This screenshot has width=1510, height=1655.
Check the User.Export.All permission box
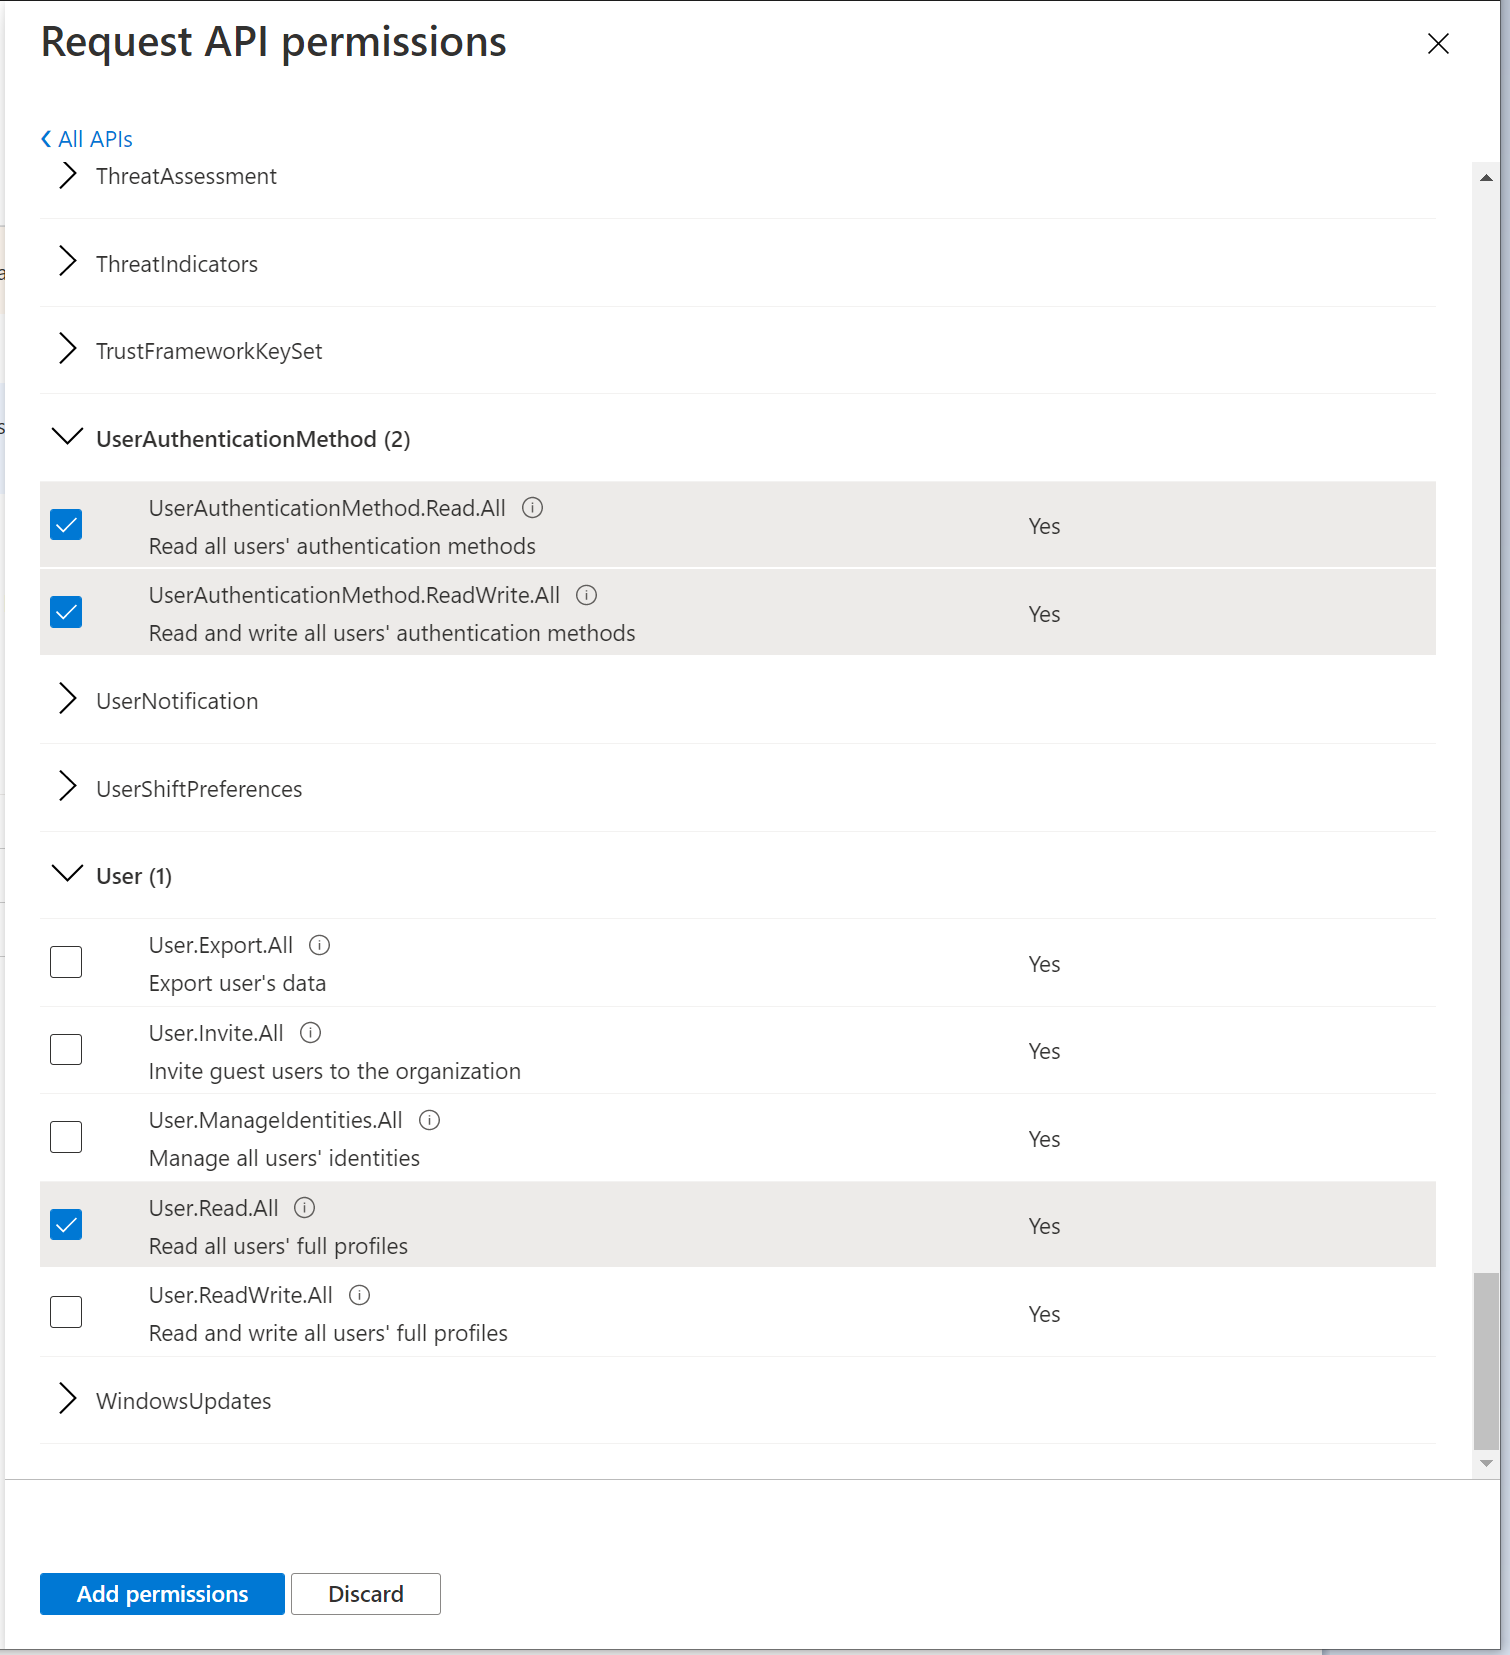pyautogui.click(x=66, y=962)
